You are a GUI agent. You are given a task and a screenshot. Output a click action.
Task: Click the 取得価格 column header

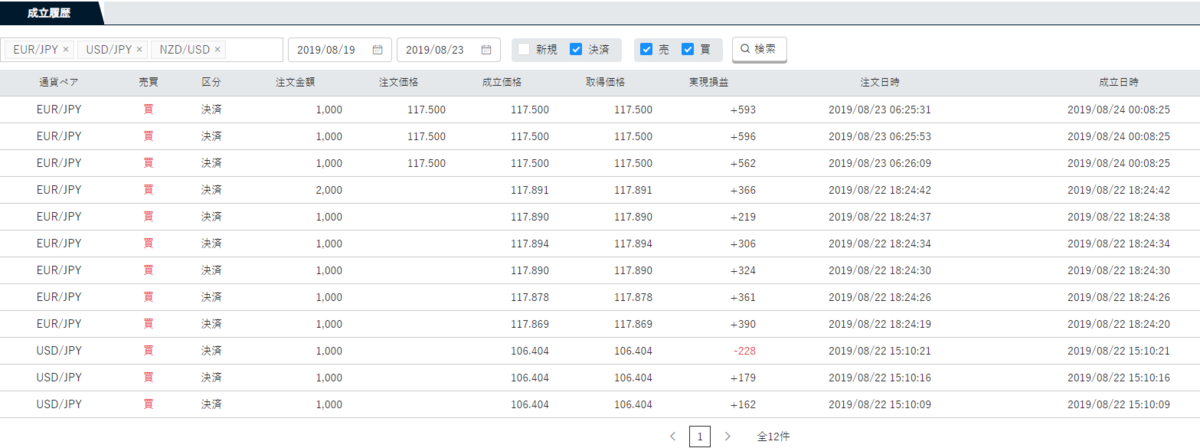tap(606, 83)
